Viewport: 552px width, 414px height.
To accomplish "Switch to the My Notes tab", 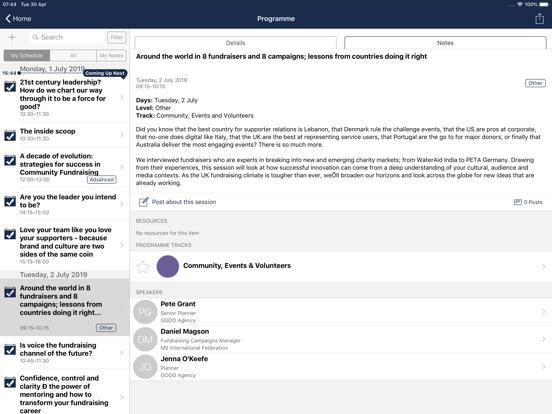I will 111,56.
